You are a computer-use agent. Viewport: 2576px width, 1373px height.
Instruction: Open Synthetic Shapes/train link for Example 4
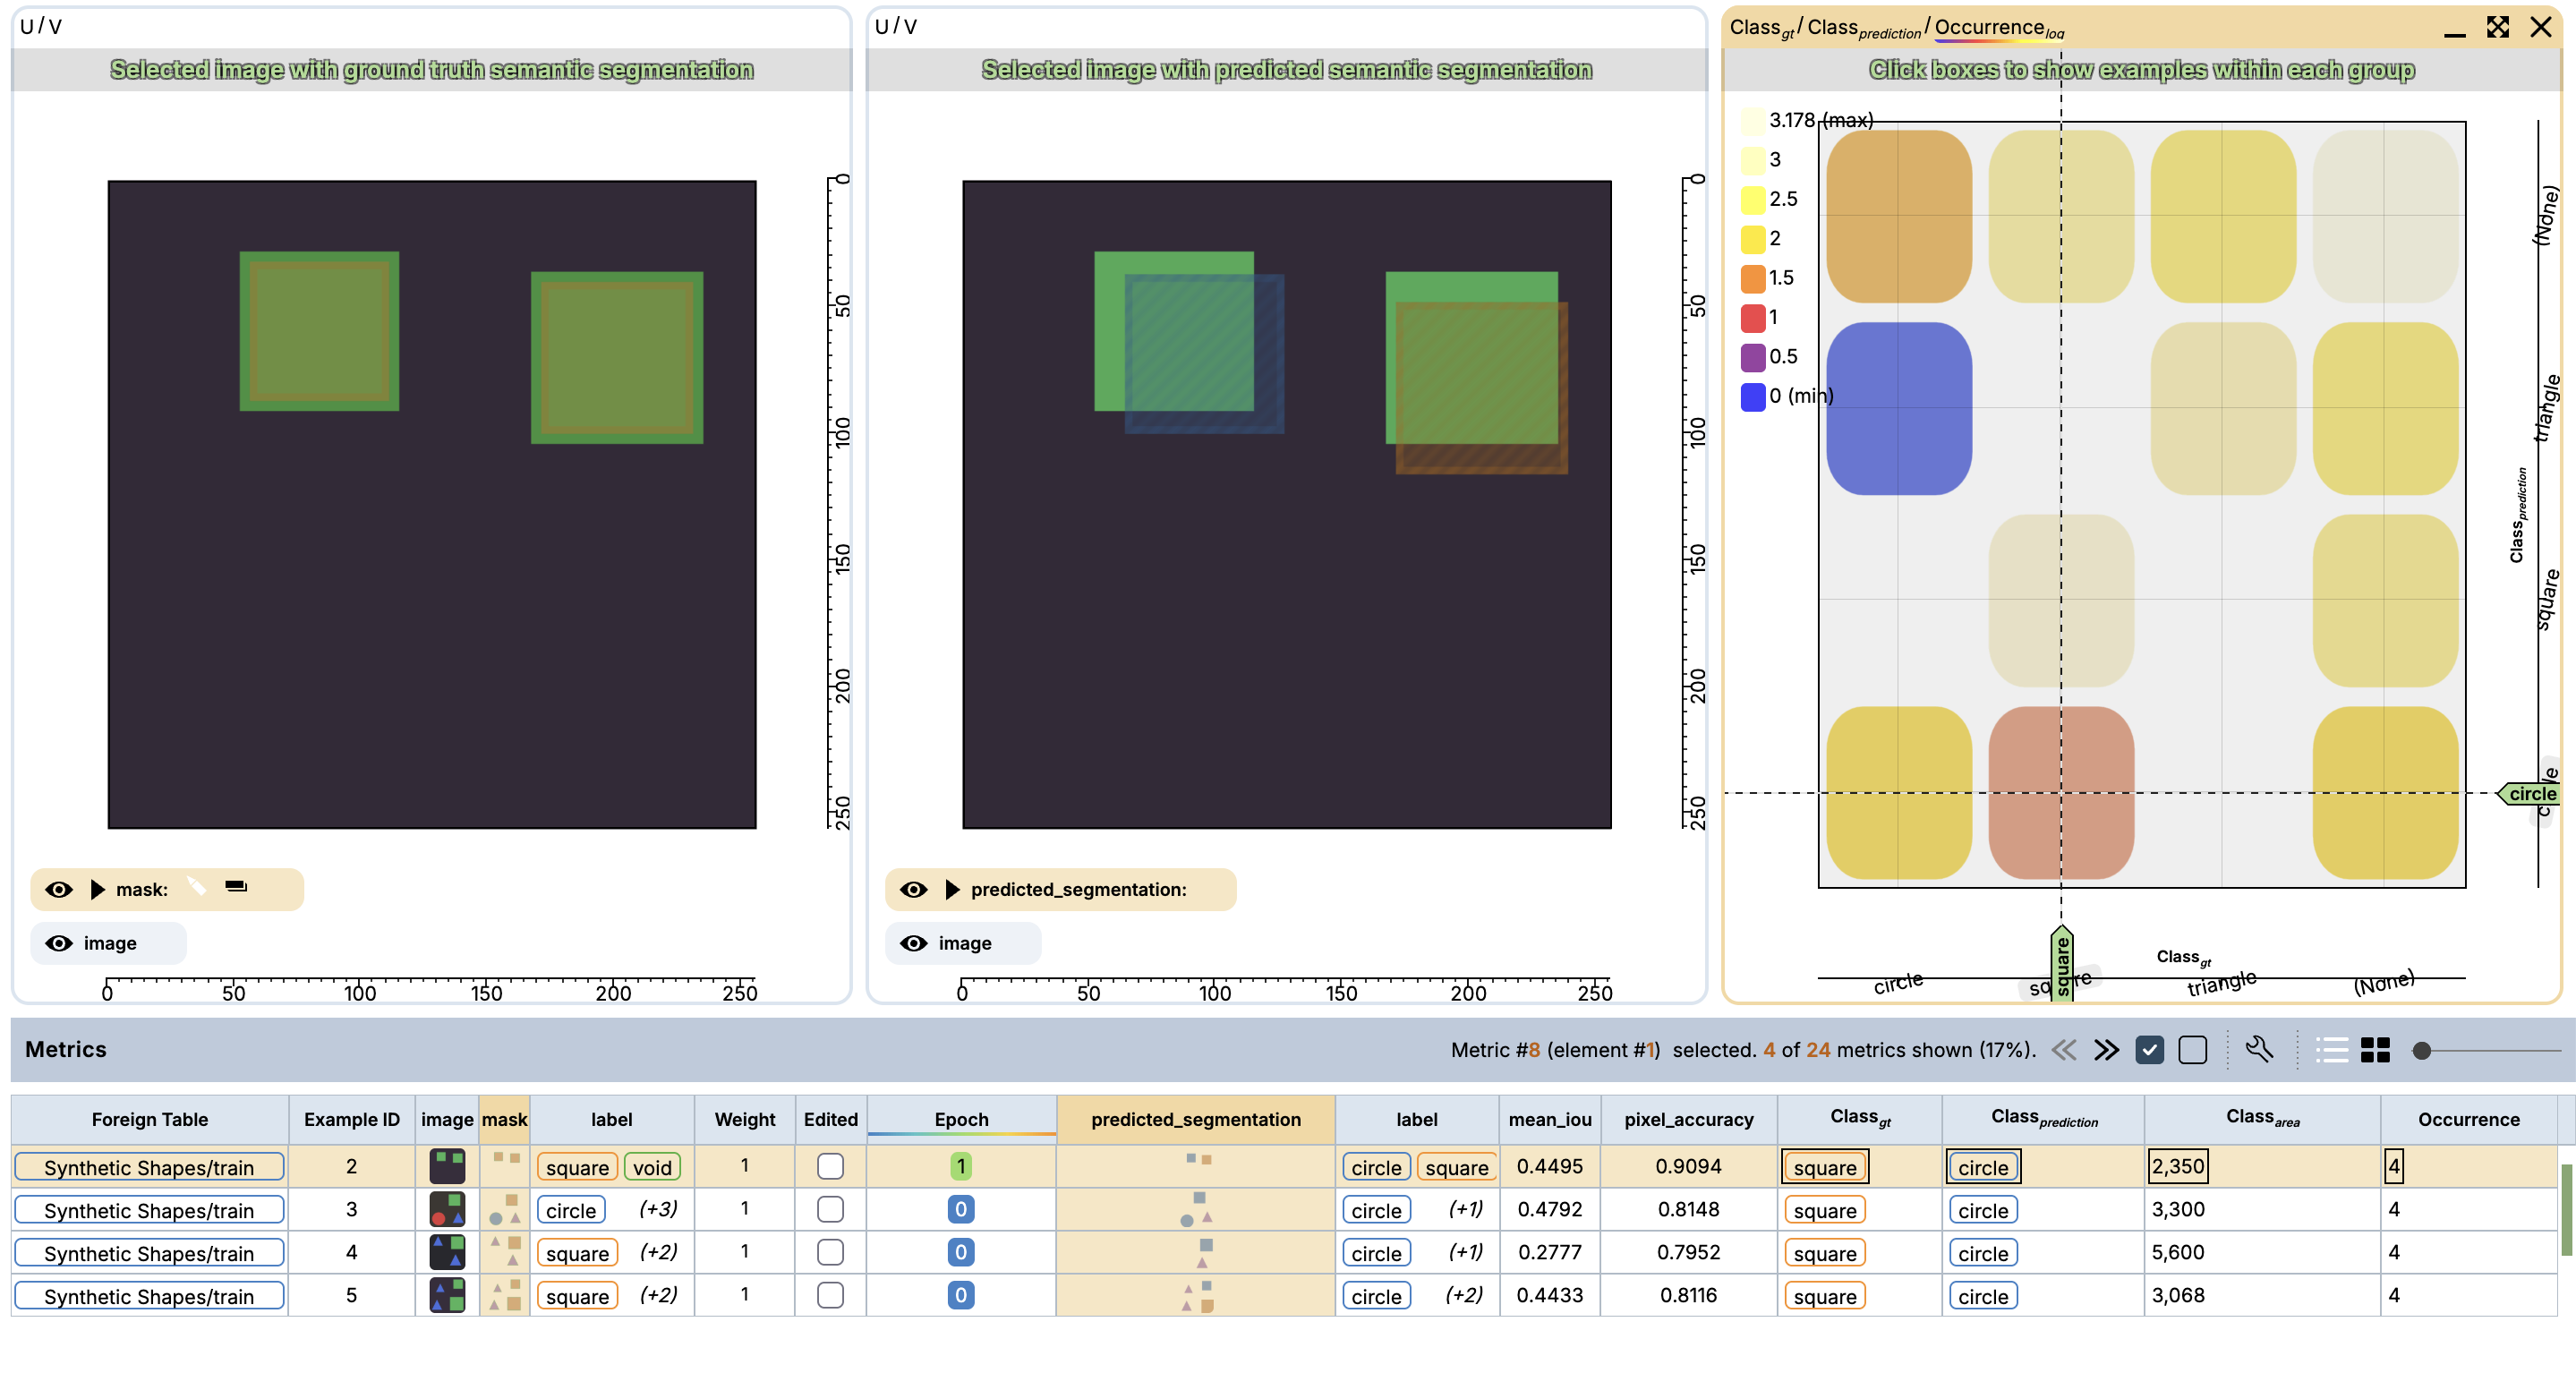149,1253
